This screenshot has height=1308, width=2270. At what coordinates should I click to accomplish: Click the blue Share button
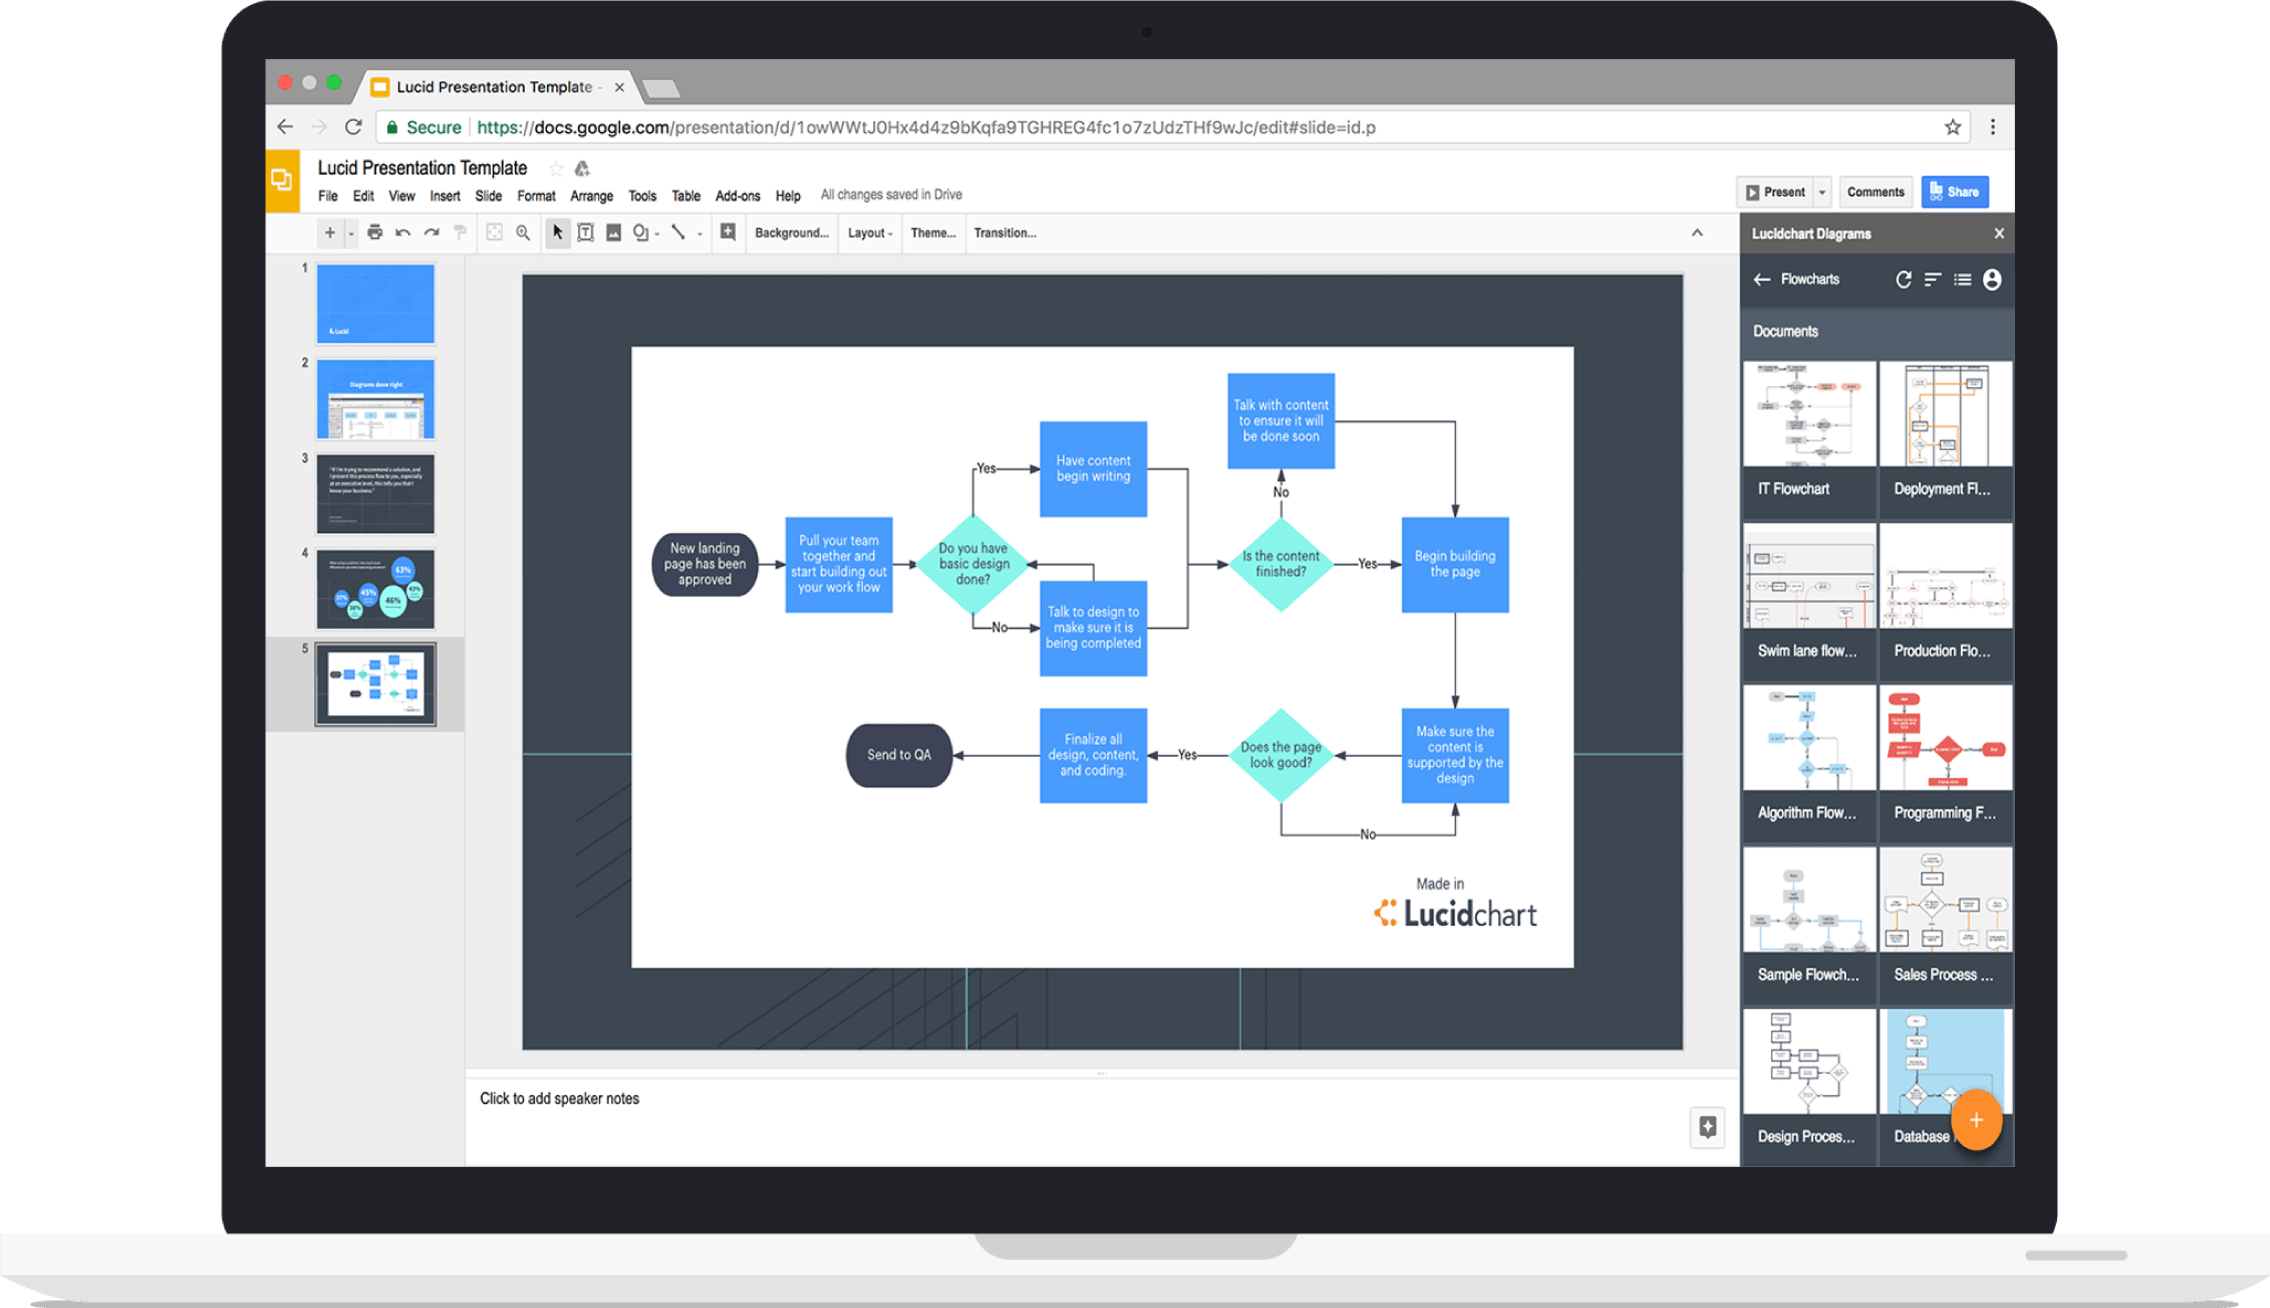click(x=1955, y=192)
